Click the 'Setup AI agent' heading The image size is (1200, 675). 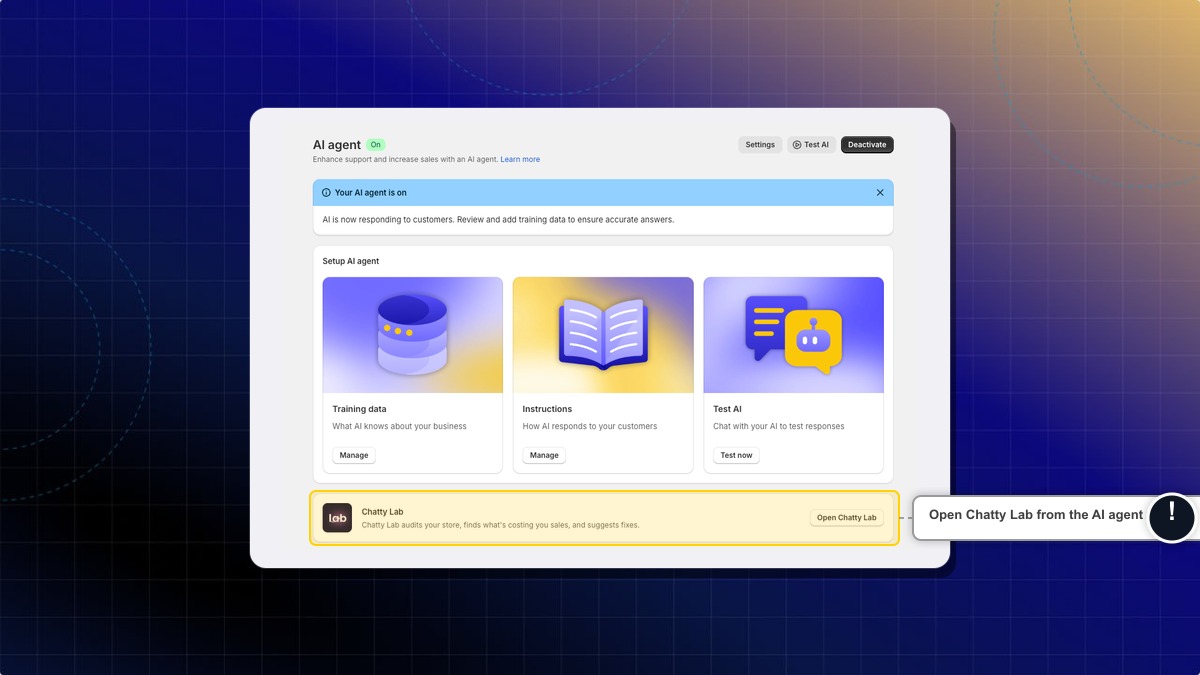pos(351,261)
